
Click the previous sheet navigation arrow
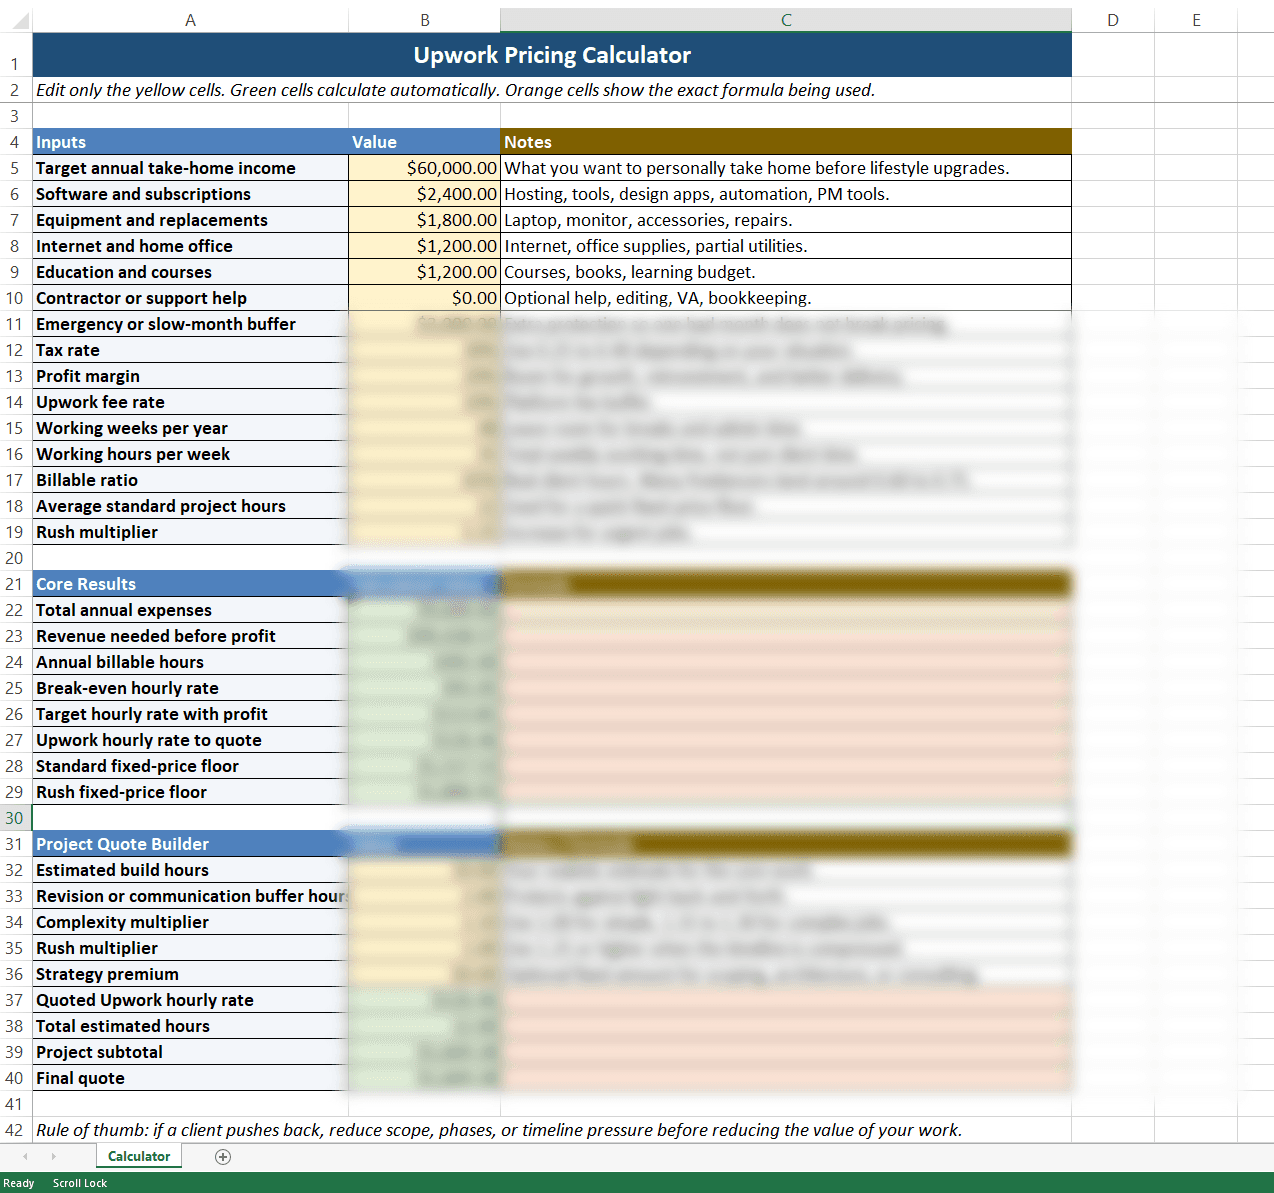[x=24, y=1157]
